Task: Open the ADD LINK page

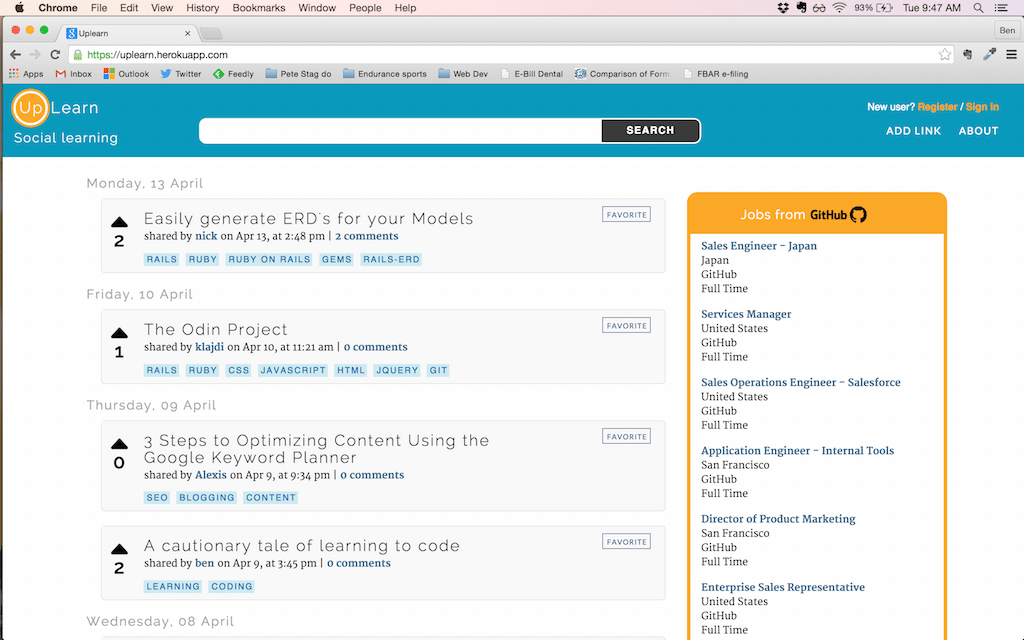Action: coord(913,131)
